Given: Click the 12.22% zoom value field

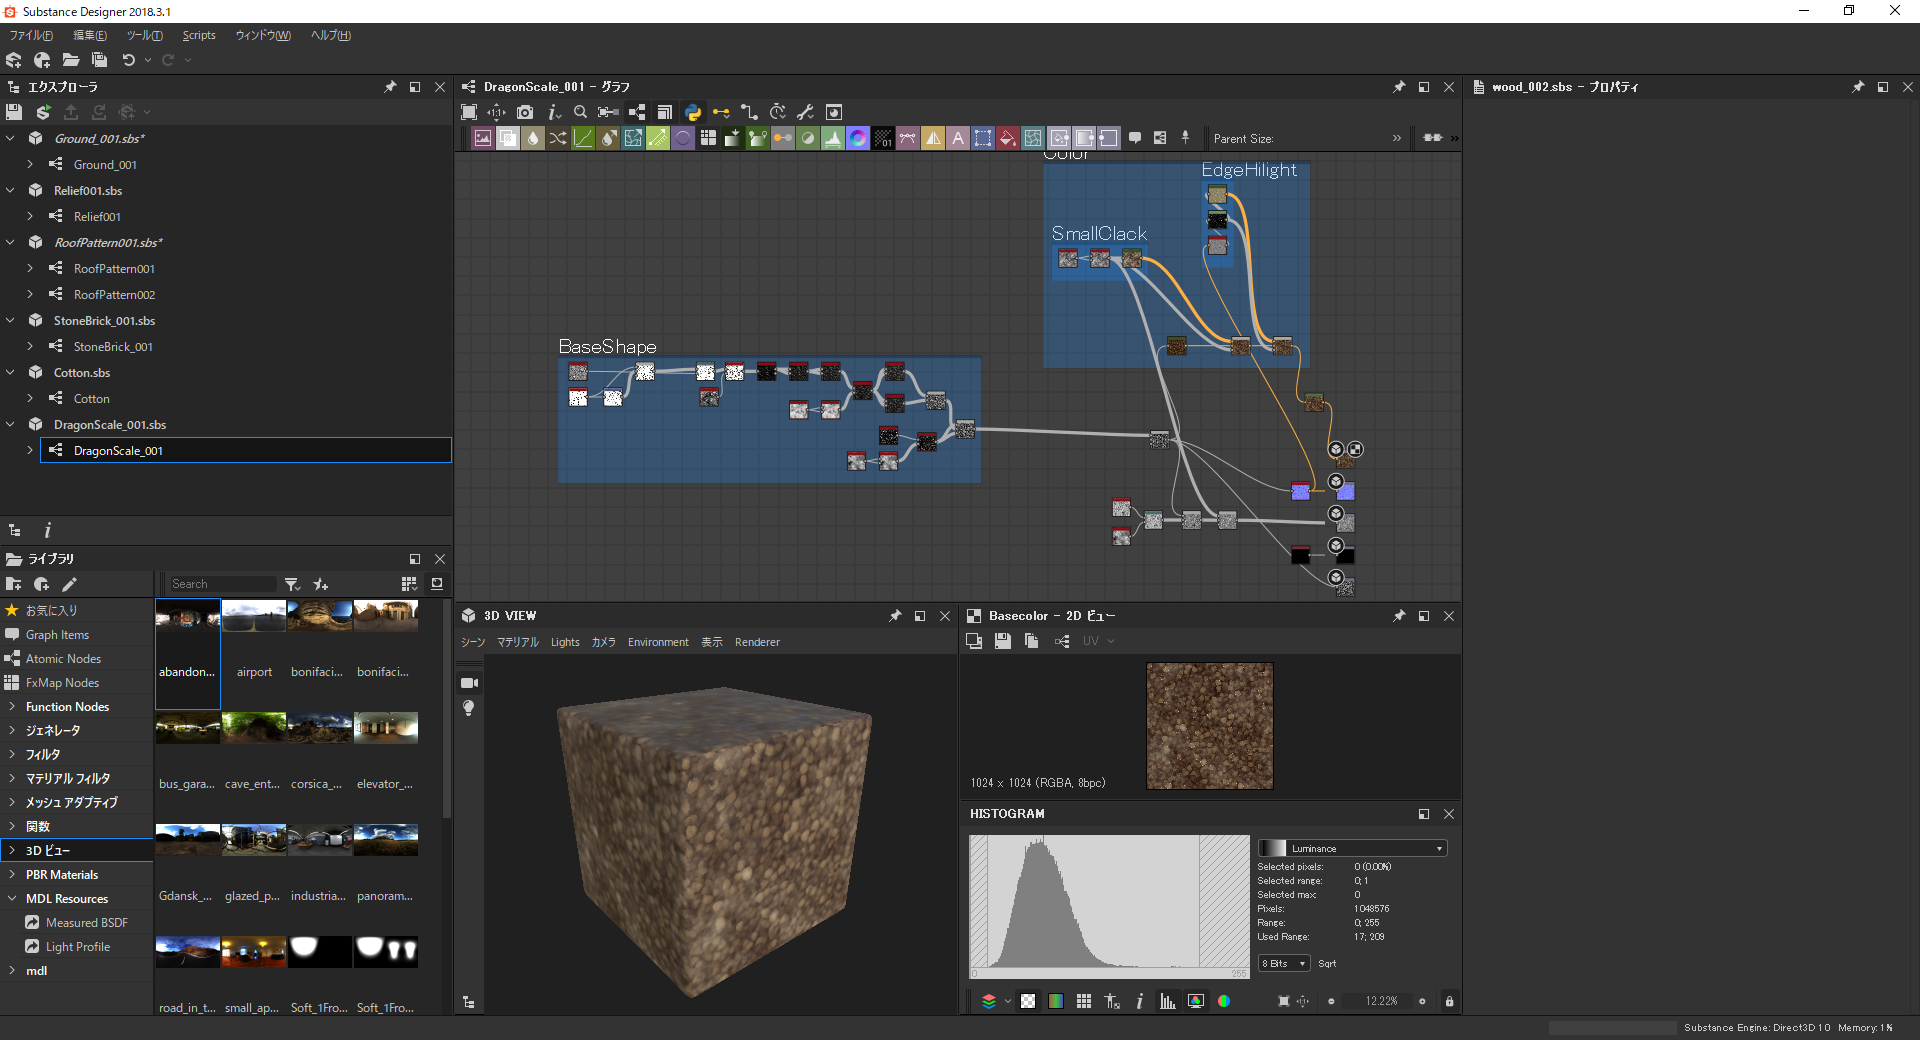Looking at the screenshot, I should pos(1381,1001).
